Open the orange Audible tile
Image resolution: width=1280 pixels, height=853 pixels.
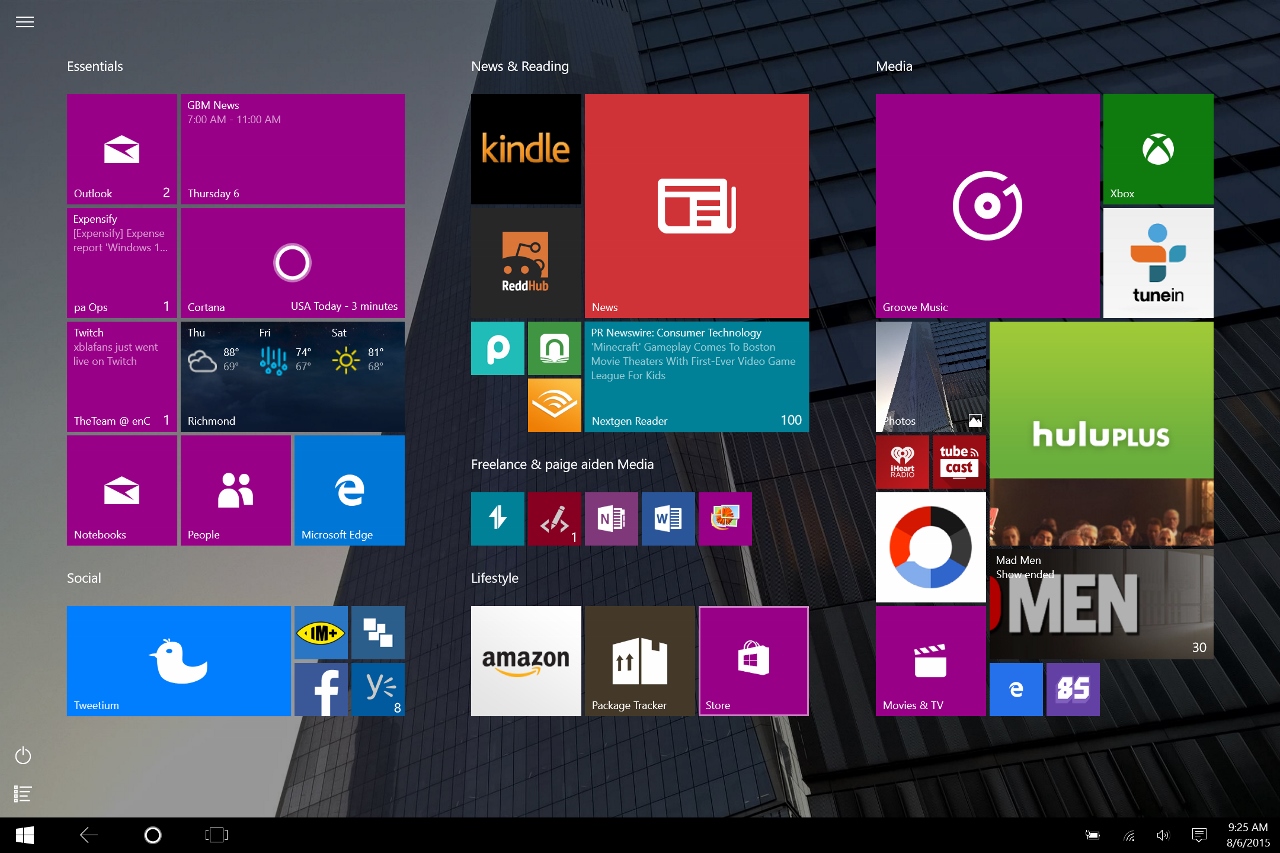(x=554, y=405)
